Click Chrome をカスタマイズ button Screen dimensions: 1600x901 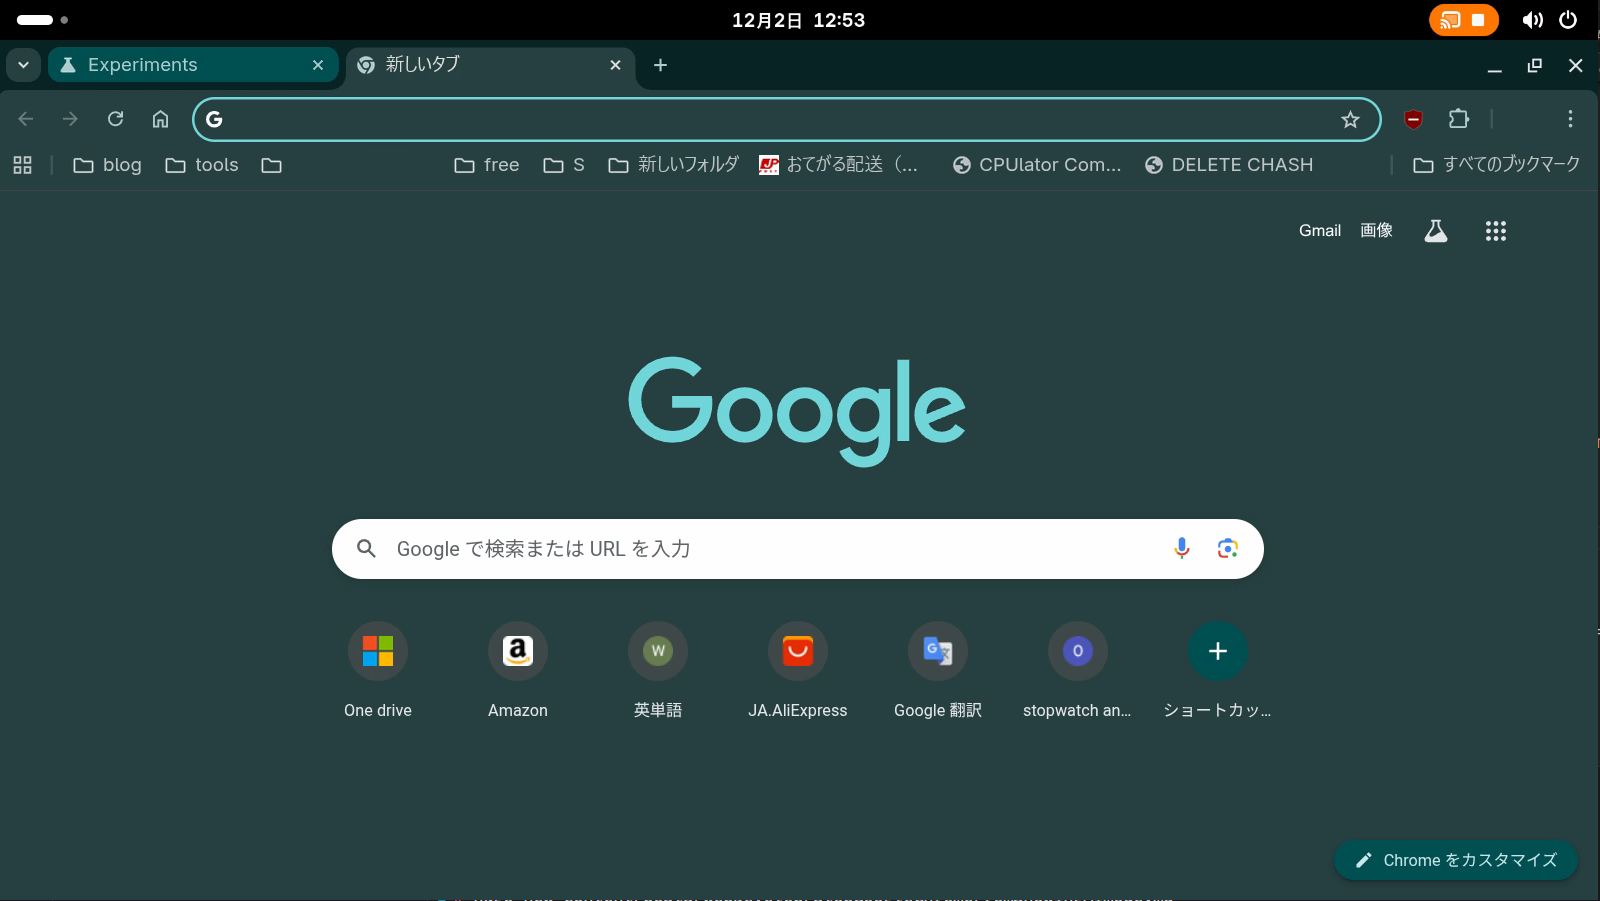click(1456, 860)
